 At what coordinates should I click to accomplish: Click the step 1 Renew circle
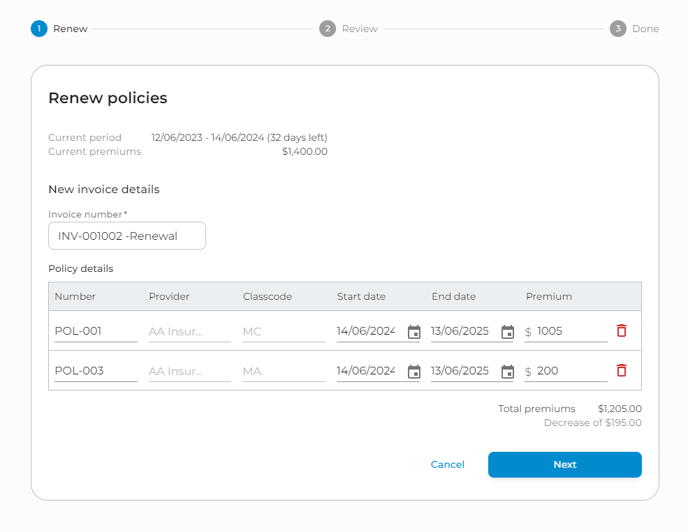pos(39,29)
